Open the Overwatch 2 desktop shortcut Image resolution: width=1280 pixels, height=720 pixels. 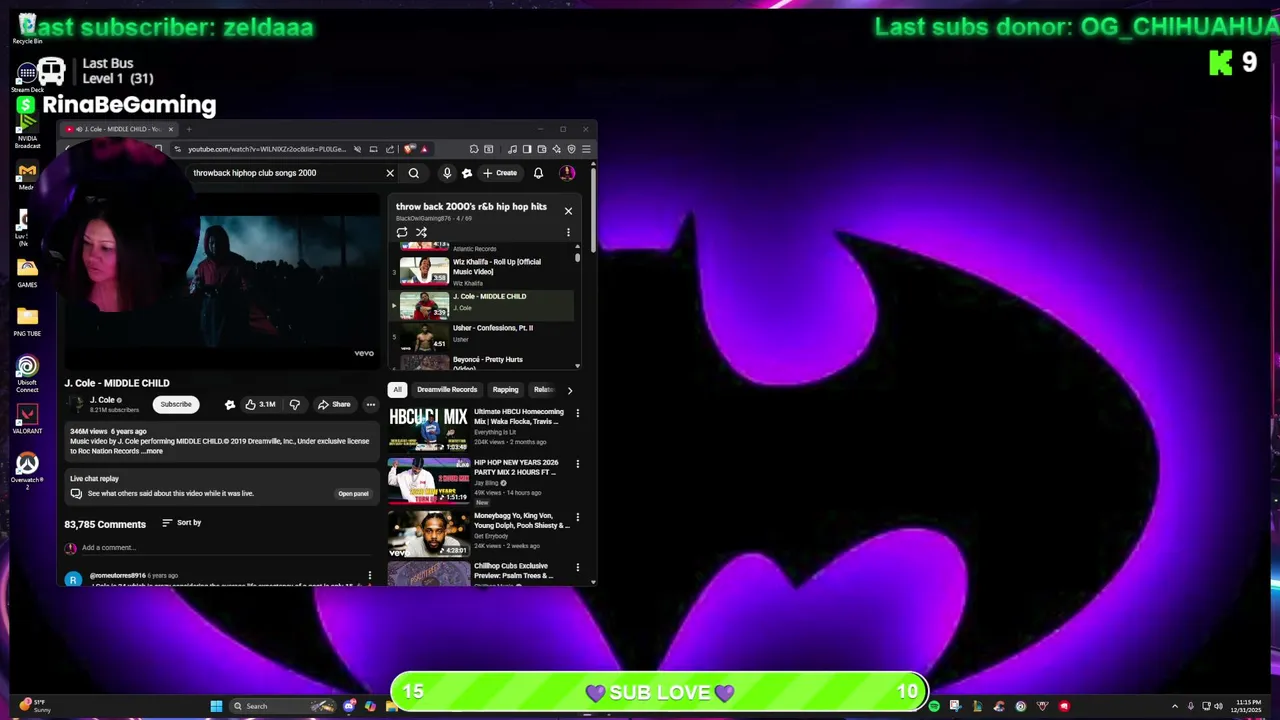point(27,468)
